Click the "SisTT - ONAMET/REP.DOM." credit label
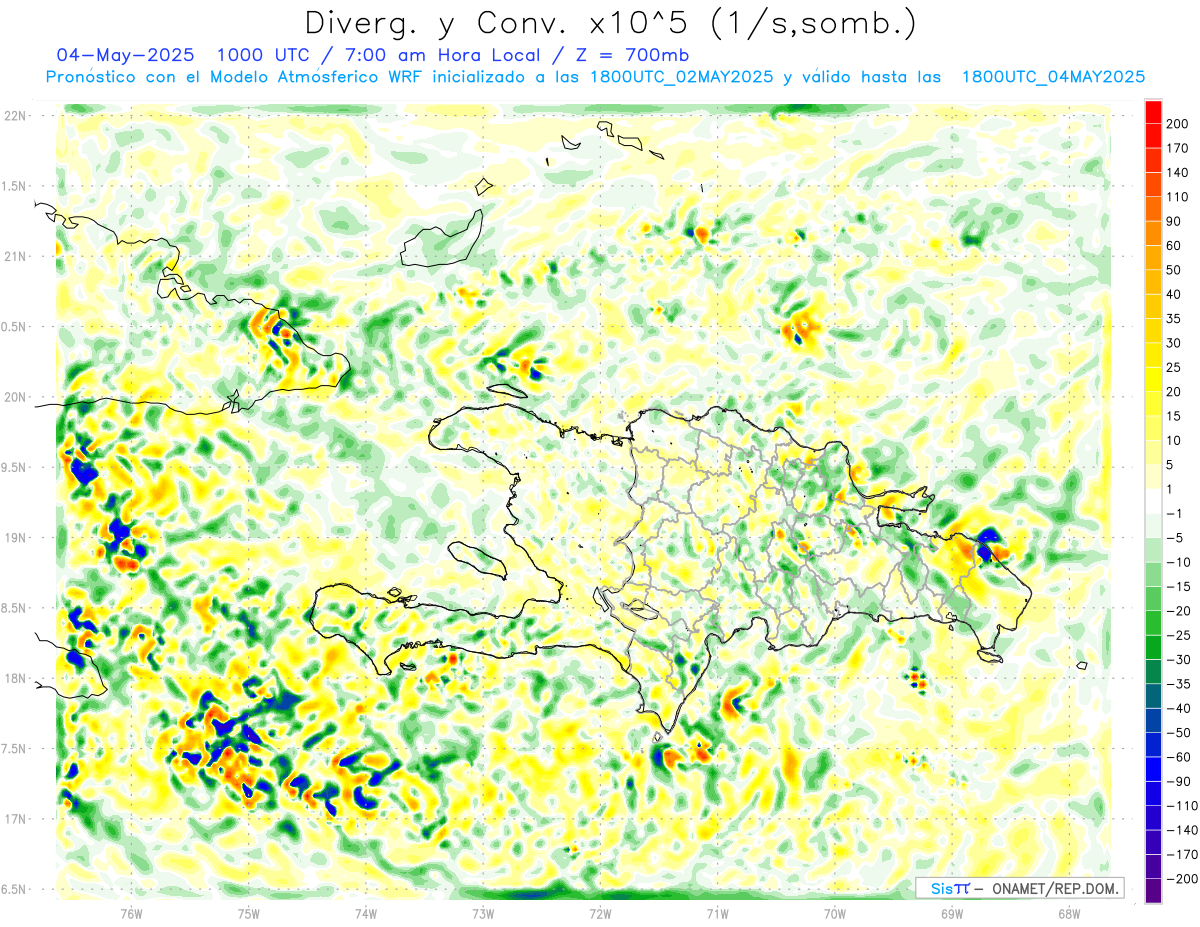This screenshot has width=1200, height=927. [x=1019, y=888]
